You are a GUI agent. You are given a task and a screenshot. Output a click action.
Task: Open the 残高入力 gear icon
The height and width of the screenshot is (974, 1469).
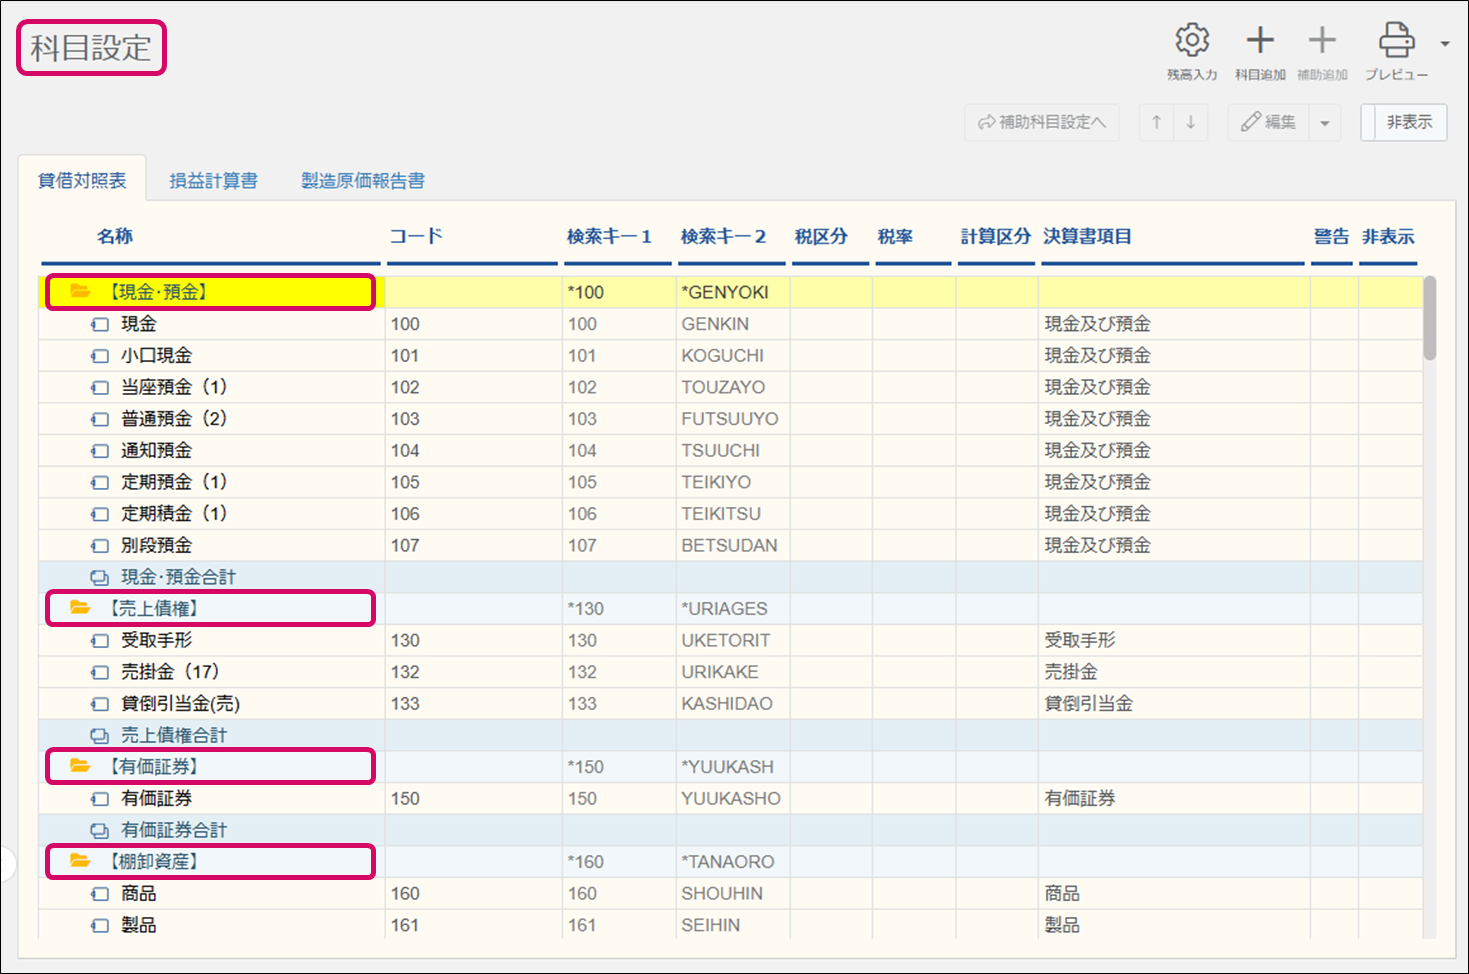point(1191,42)
